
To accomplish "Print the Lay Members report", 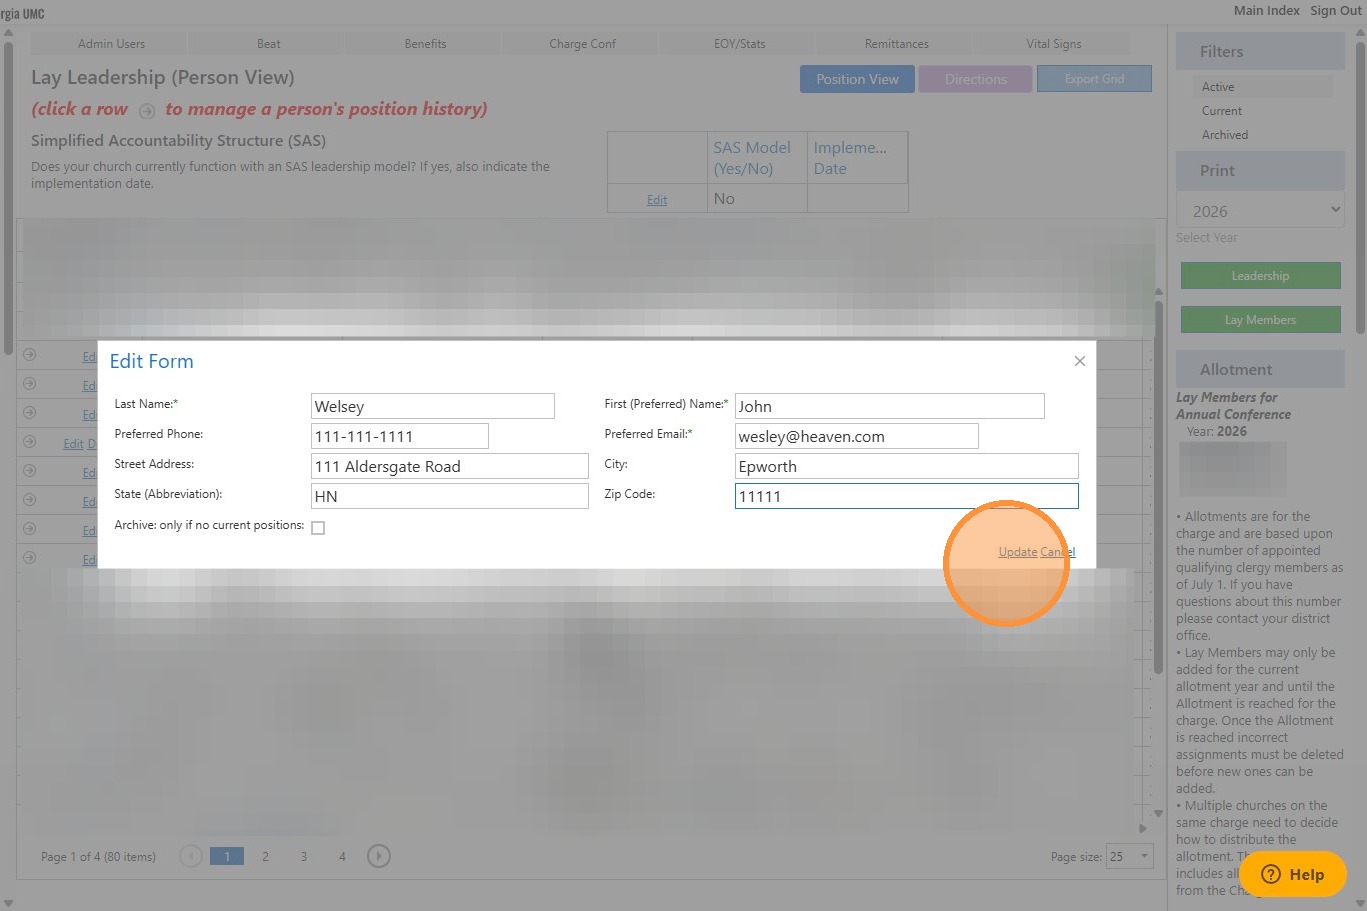I will tap(1260, 320).
